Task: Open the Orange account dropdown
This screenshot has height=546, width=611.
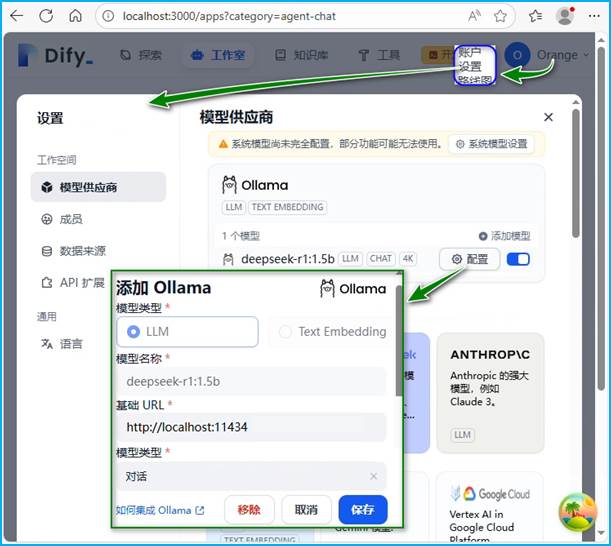Action: tap(563, 55)
